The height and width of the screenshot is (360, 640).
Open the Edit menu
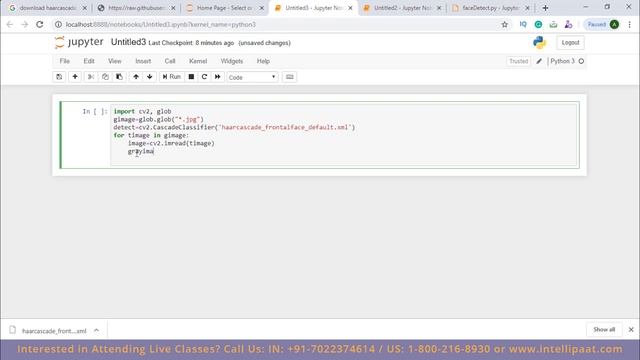[89, 61]
